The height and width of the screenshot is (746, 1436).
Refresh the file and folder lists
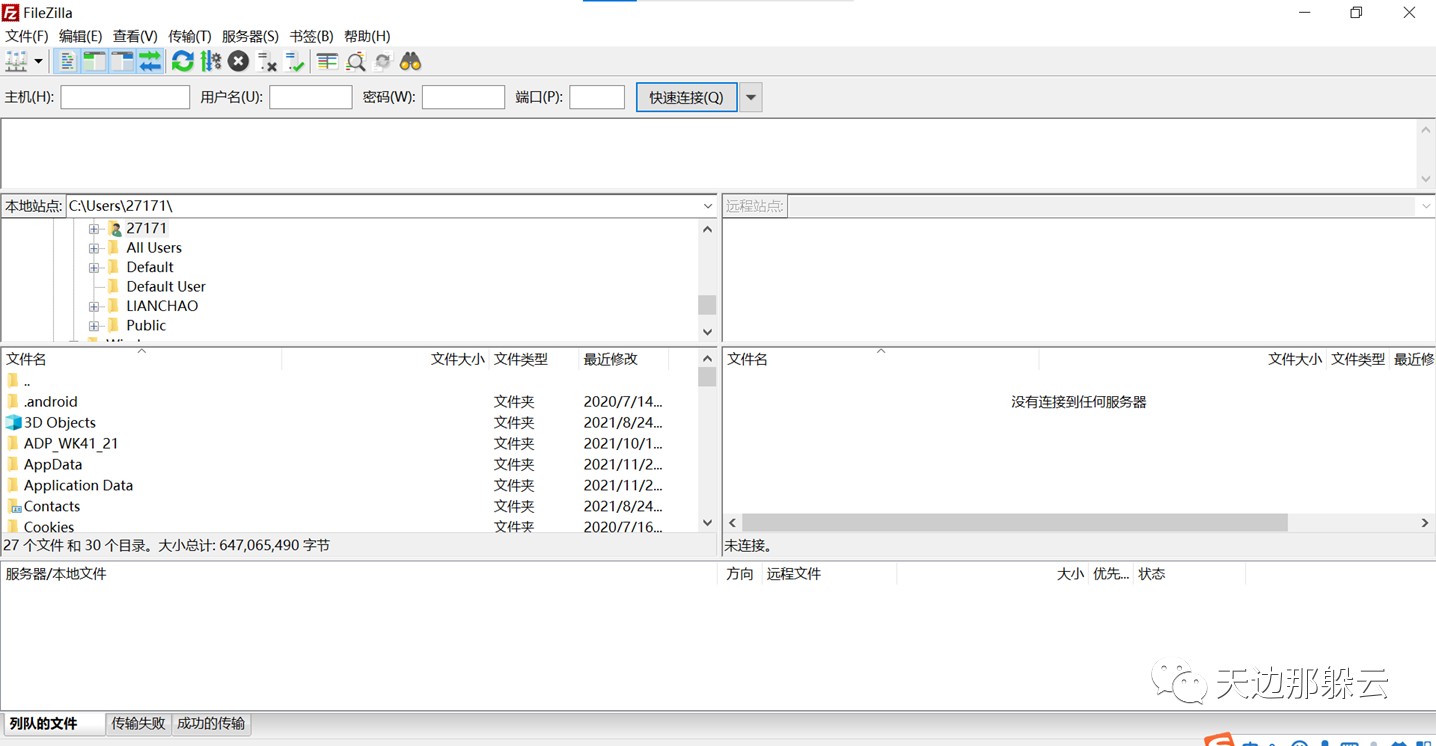click(183, 62)
